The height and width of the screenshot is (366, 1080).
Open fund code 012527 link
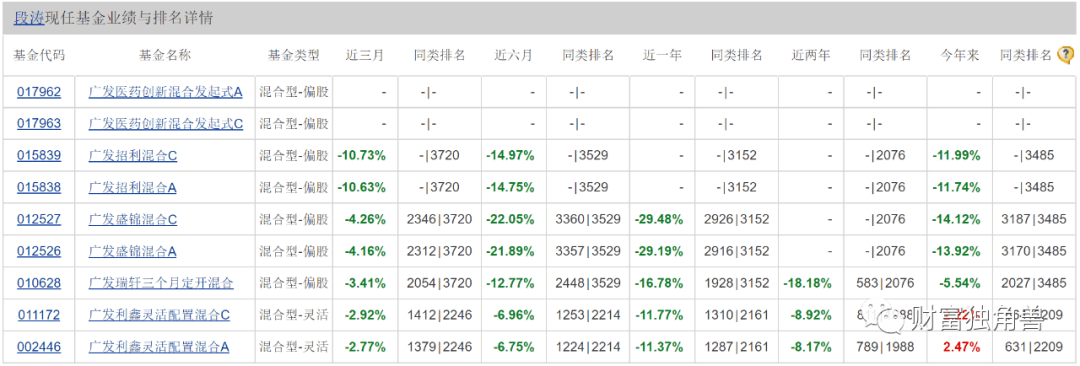(x=39, y=219)
